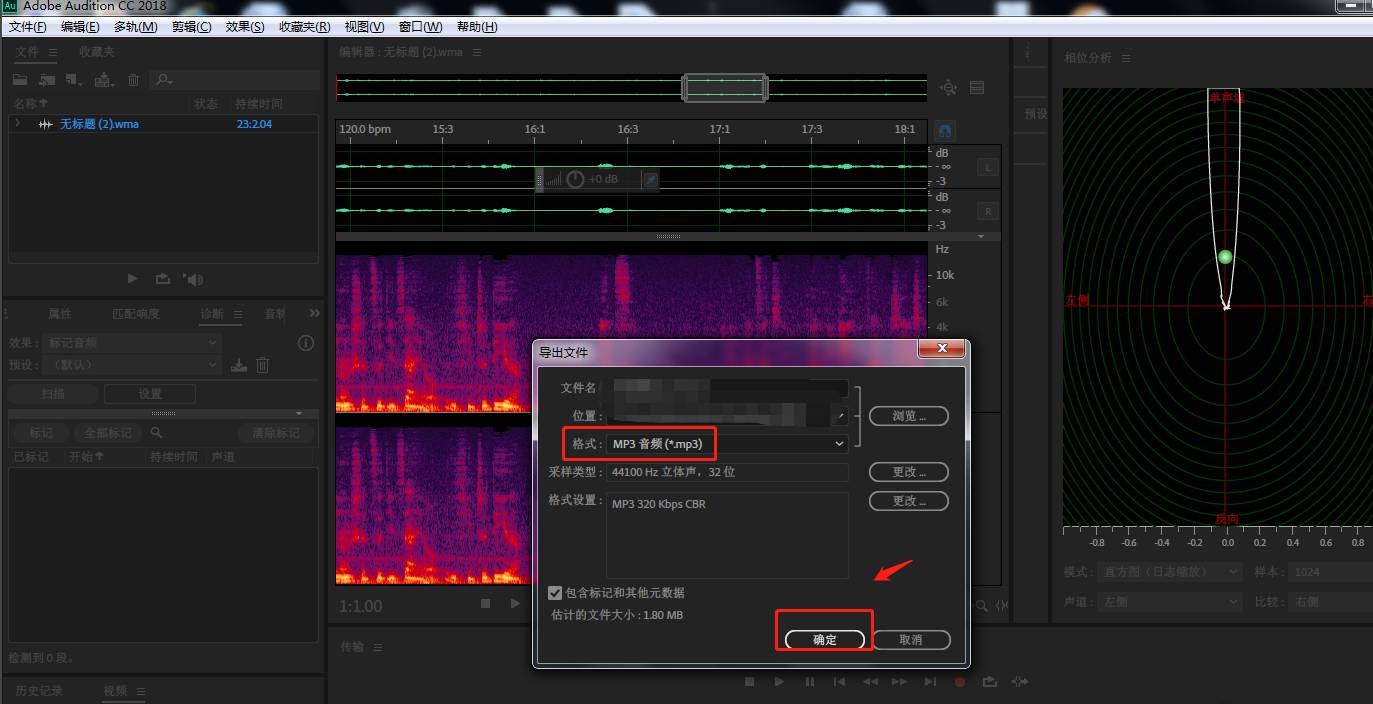This screenshot has width=1373, height=704.
Task: Open the Preset dropdown in Diagnostics panel
Action: point(132,365)
